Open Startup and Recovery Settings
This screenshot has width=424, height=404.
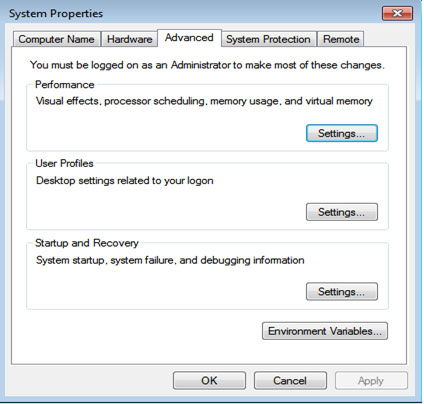point(342,292)
